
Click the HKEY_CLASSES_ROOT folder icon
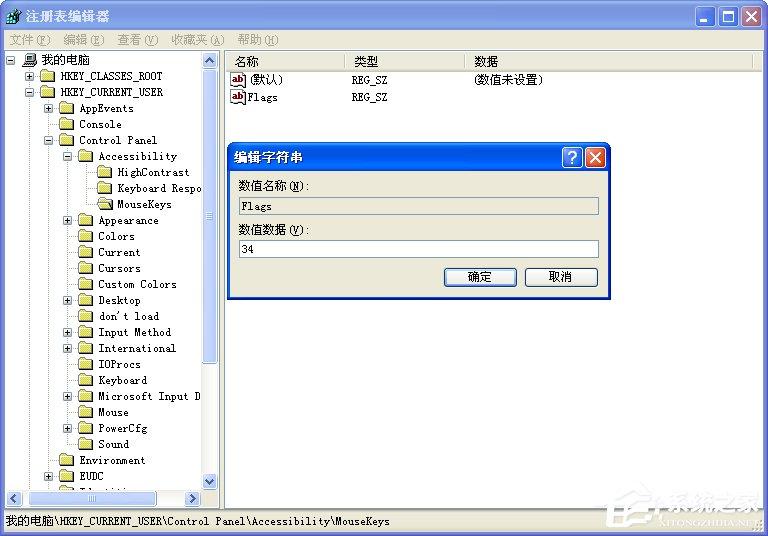pyautogui.click(x=48, y=76)
